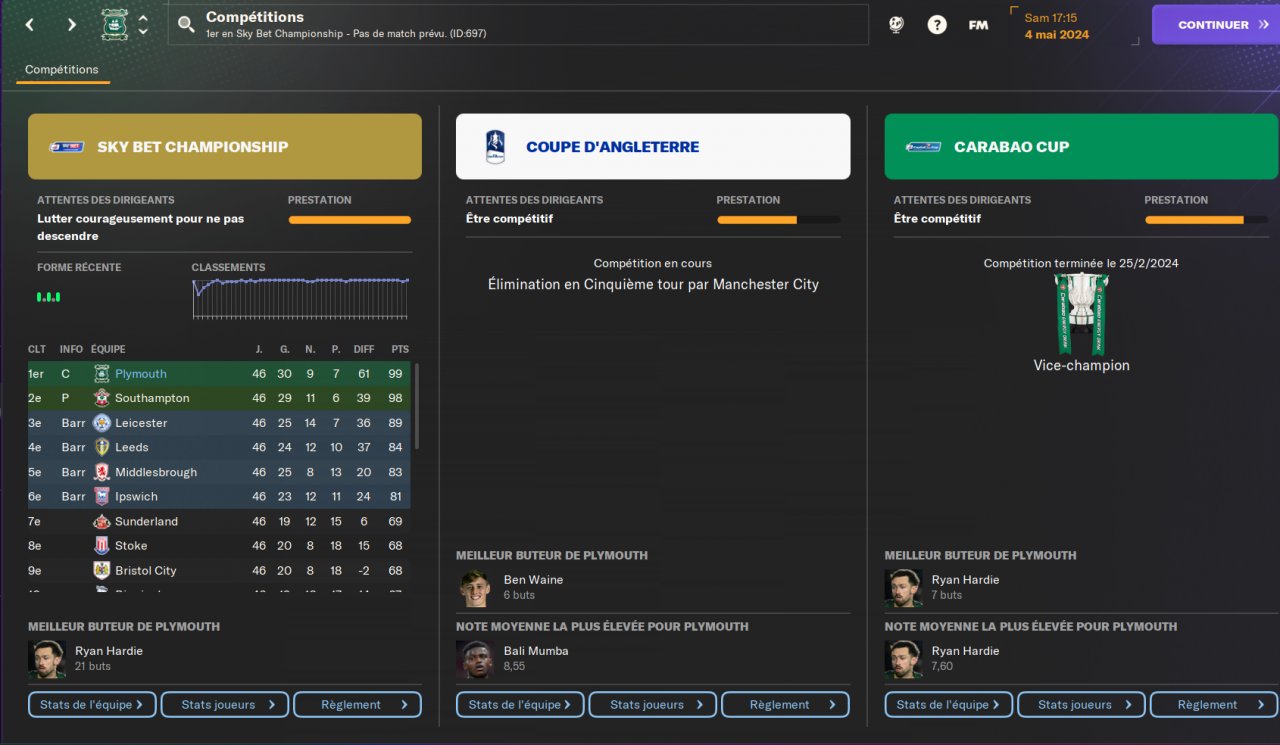The width and height of the screenshot is (1280, 745).
Task: Click the PTS column header
Action: (400, 349)
